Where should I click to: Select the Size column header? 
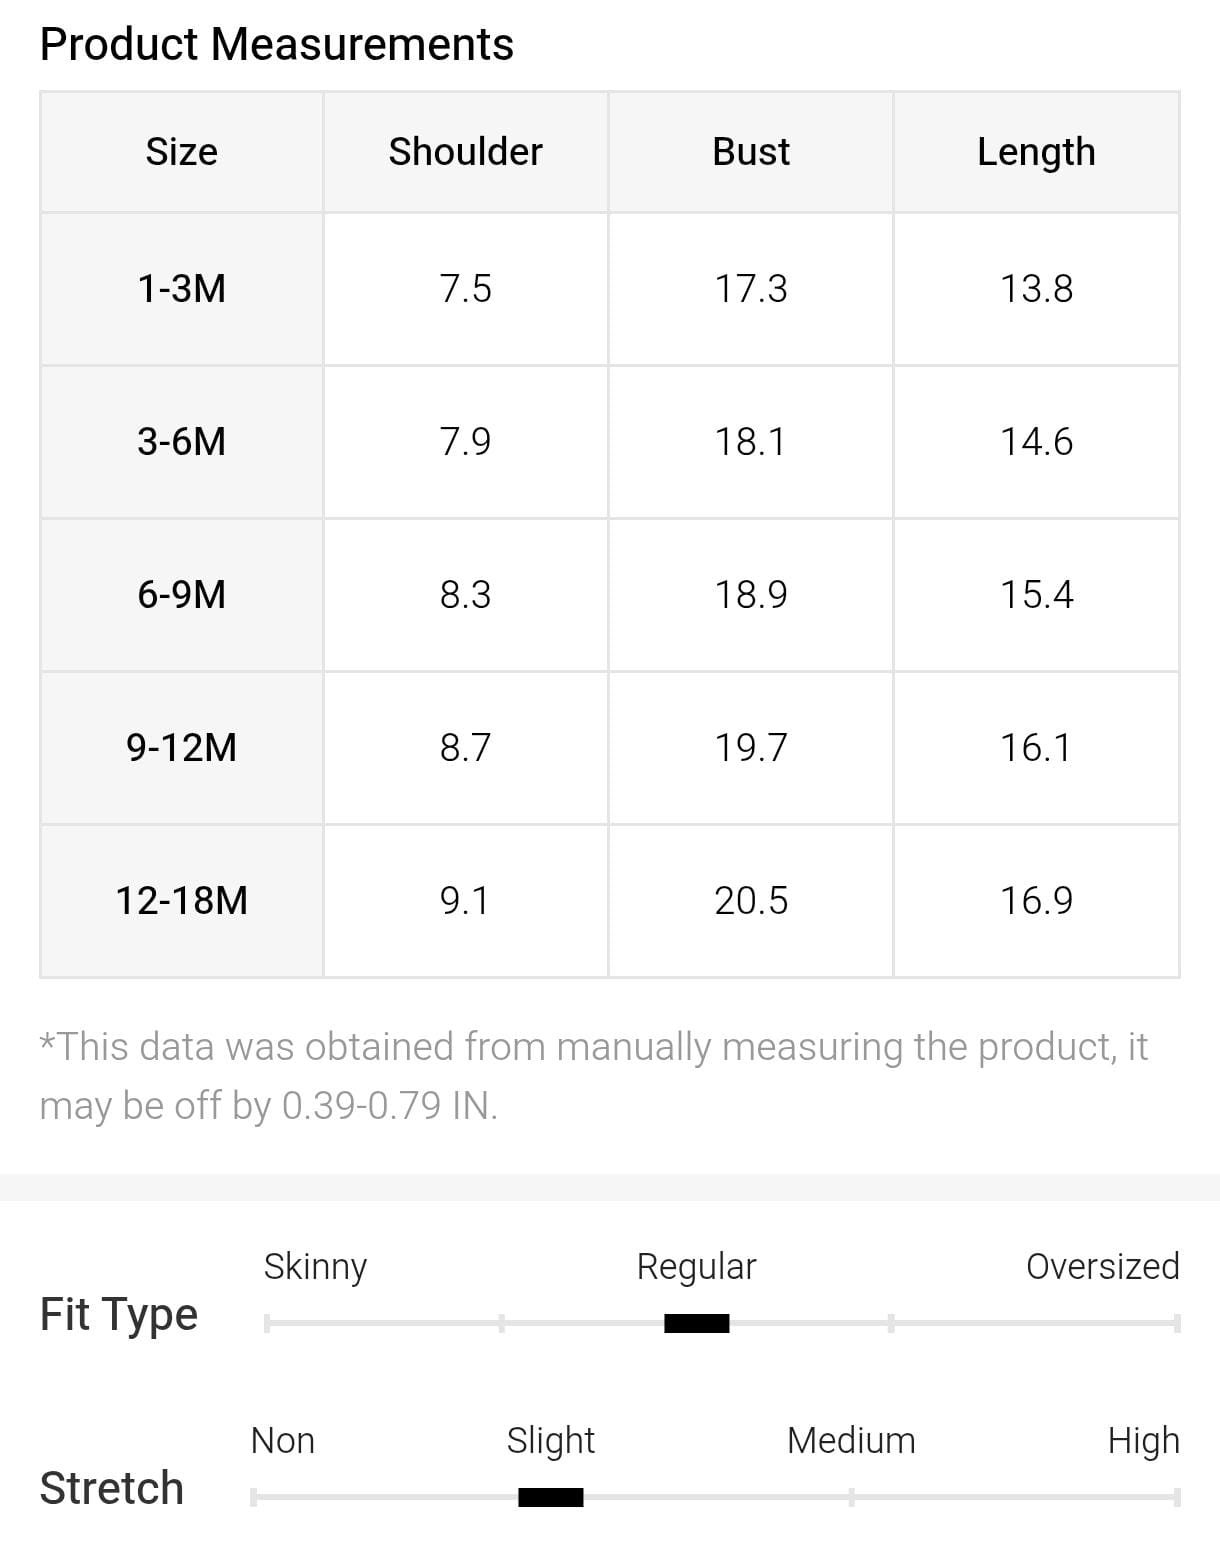[181, 152]
